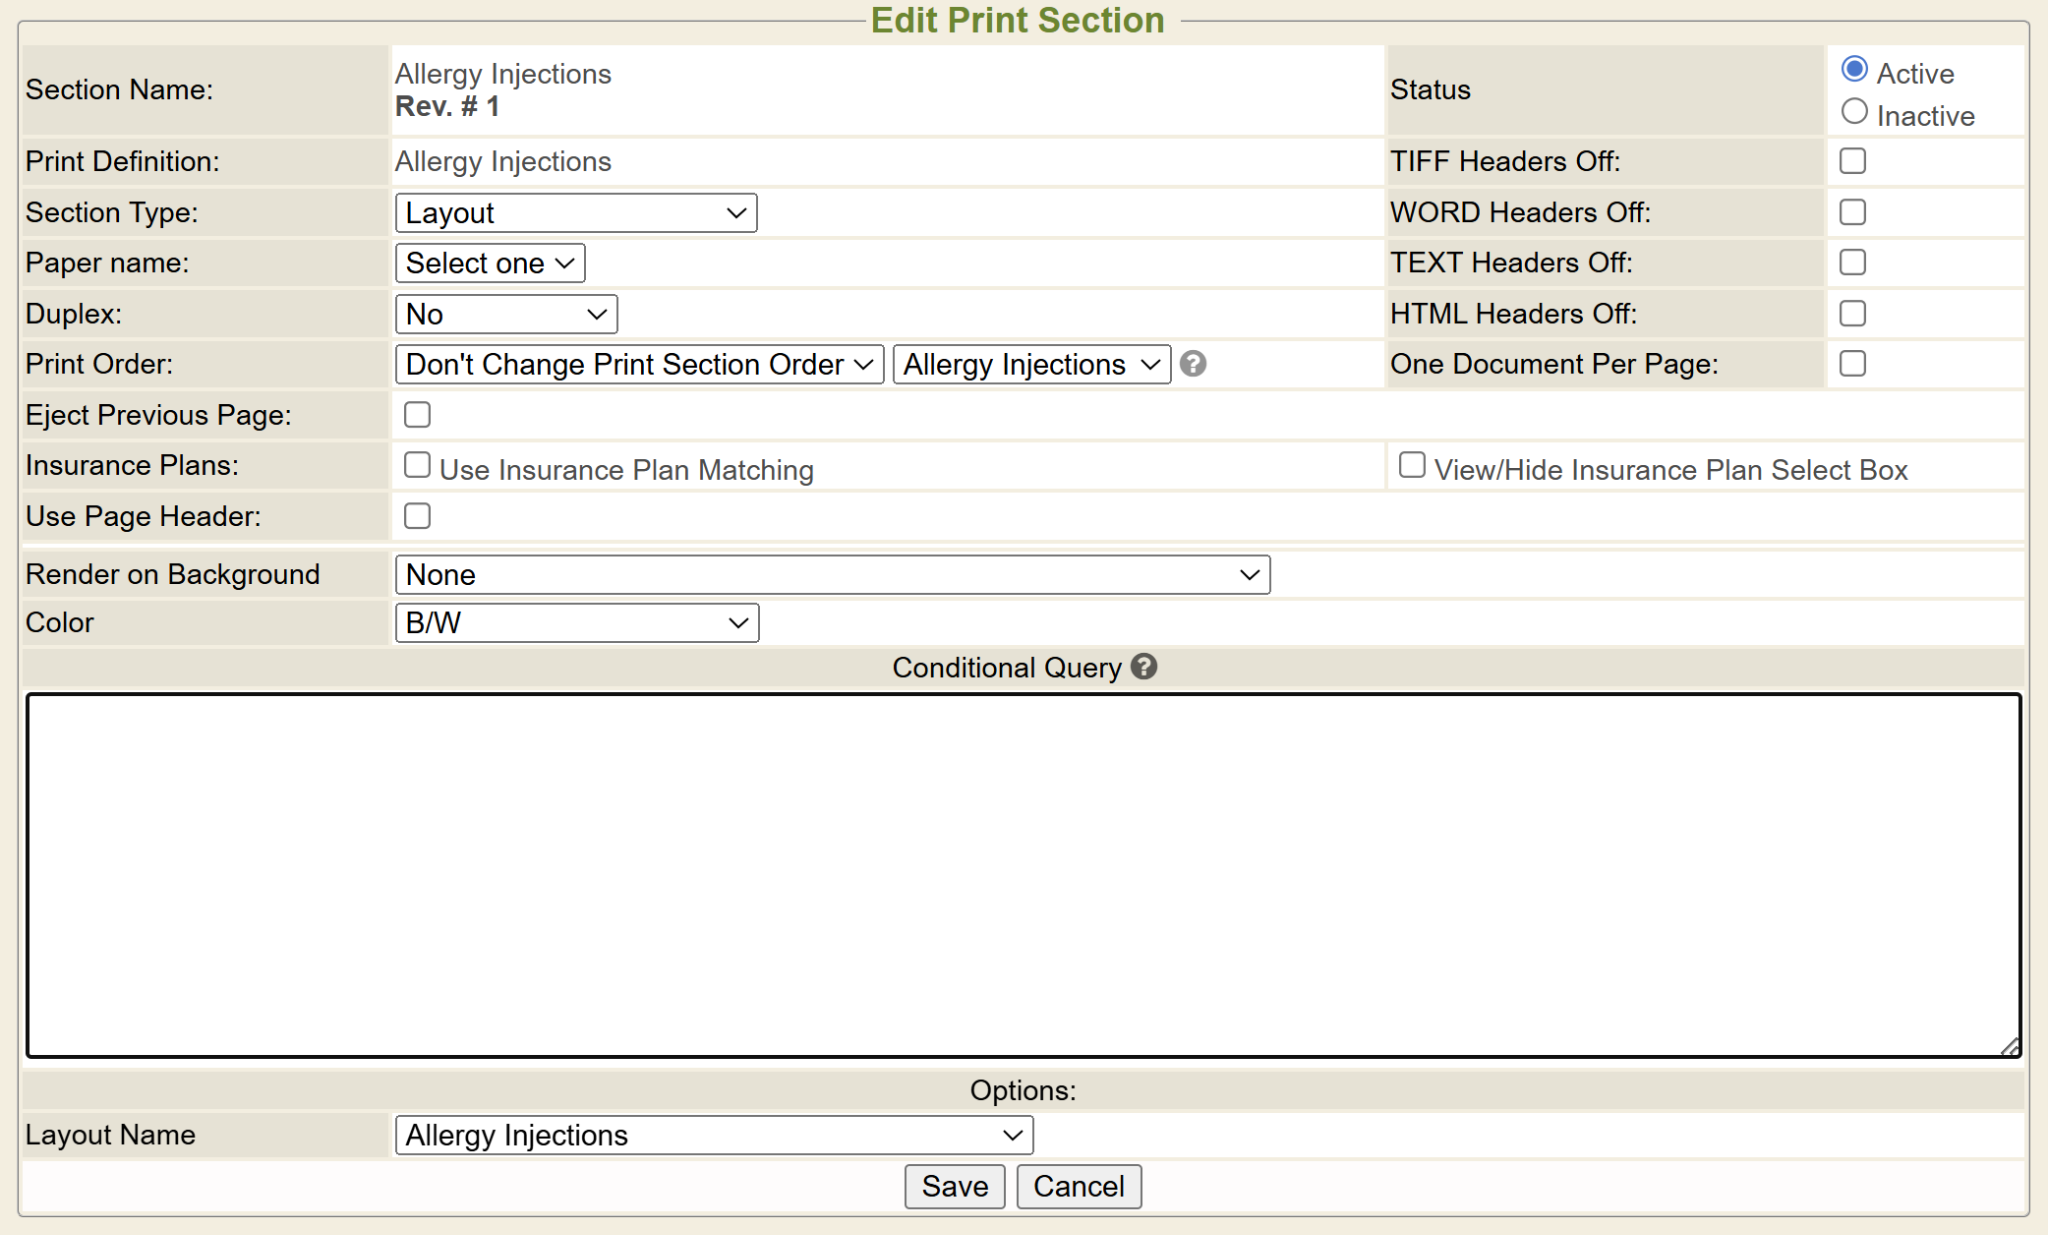Viewport: 2048px width, 1235px height.
Task: Enable TIFF Headers Off checkbox
Action: [1852, 161]
